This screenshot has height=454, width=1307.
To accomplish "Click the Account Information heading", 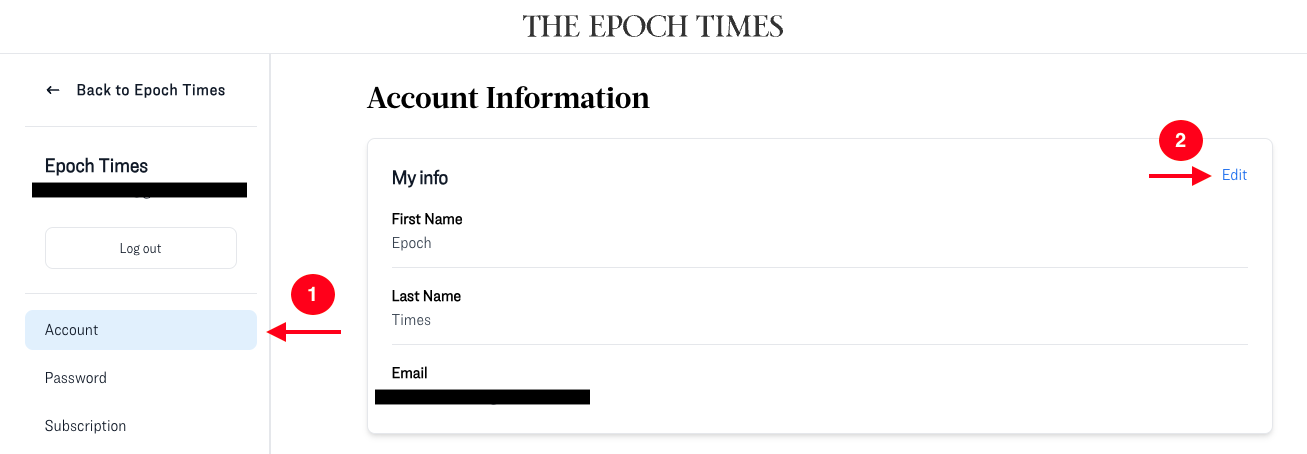I will 508,98.
